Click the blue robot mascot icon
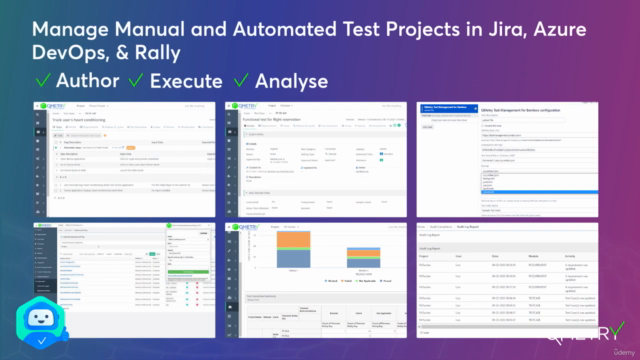This screenshot has width=640, height=360. (41, 323)
